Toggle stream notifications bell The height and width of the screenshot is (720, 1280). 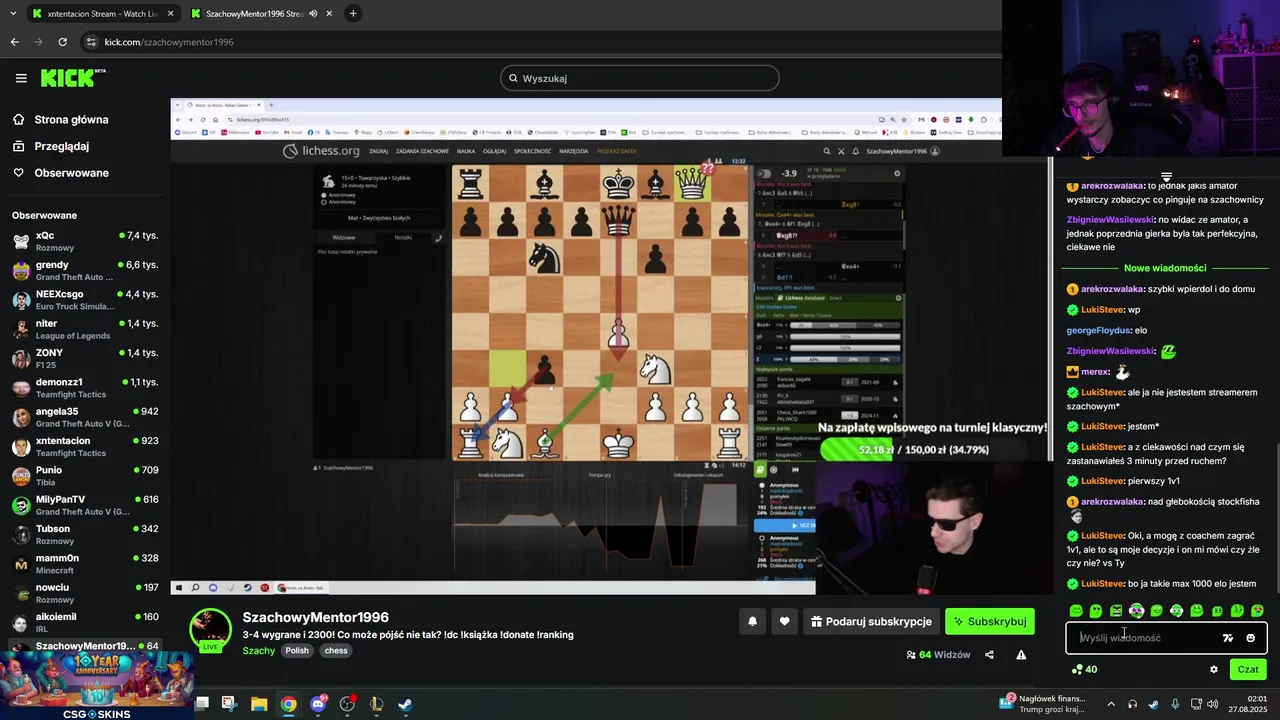752,621
